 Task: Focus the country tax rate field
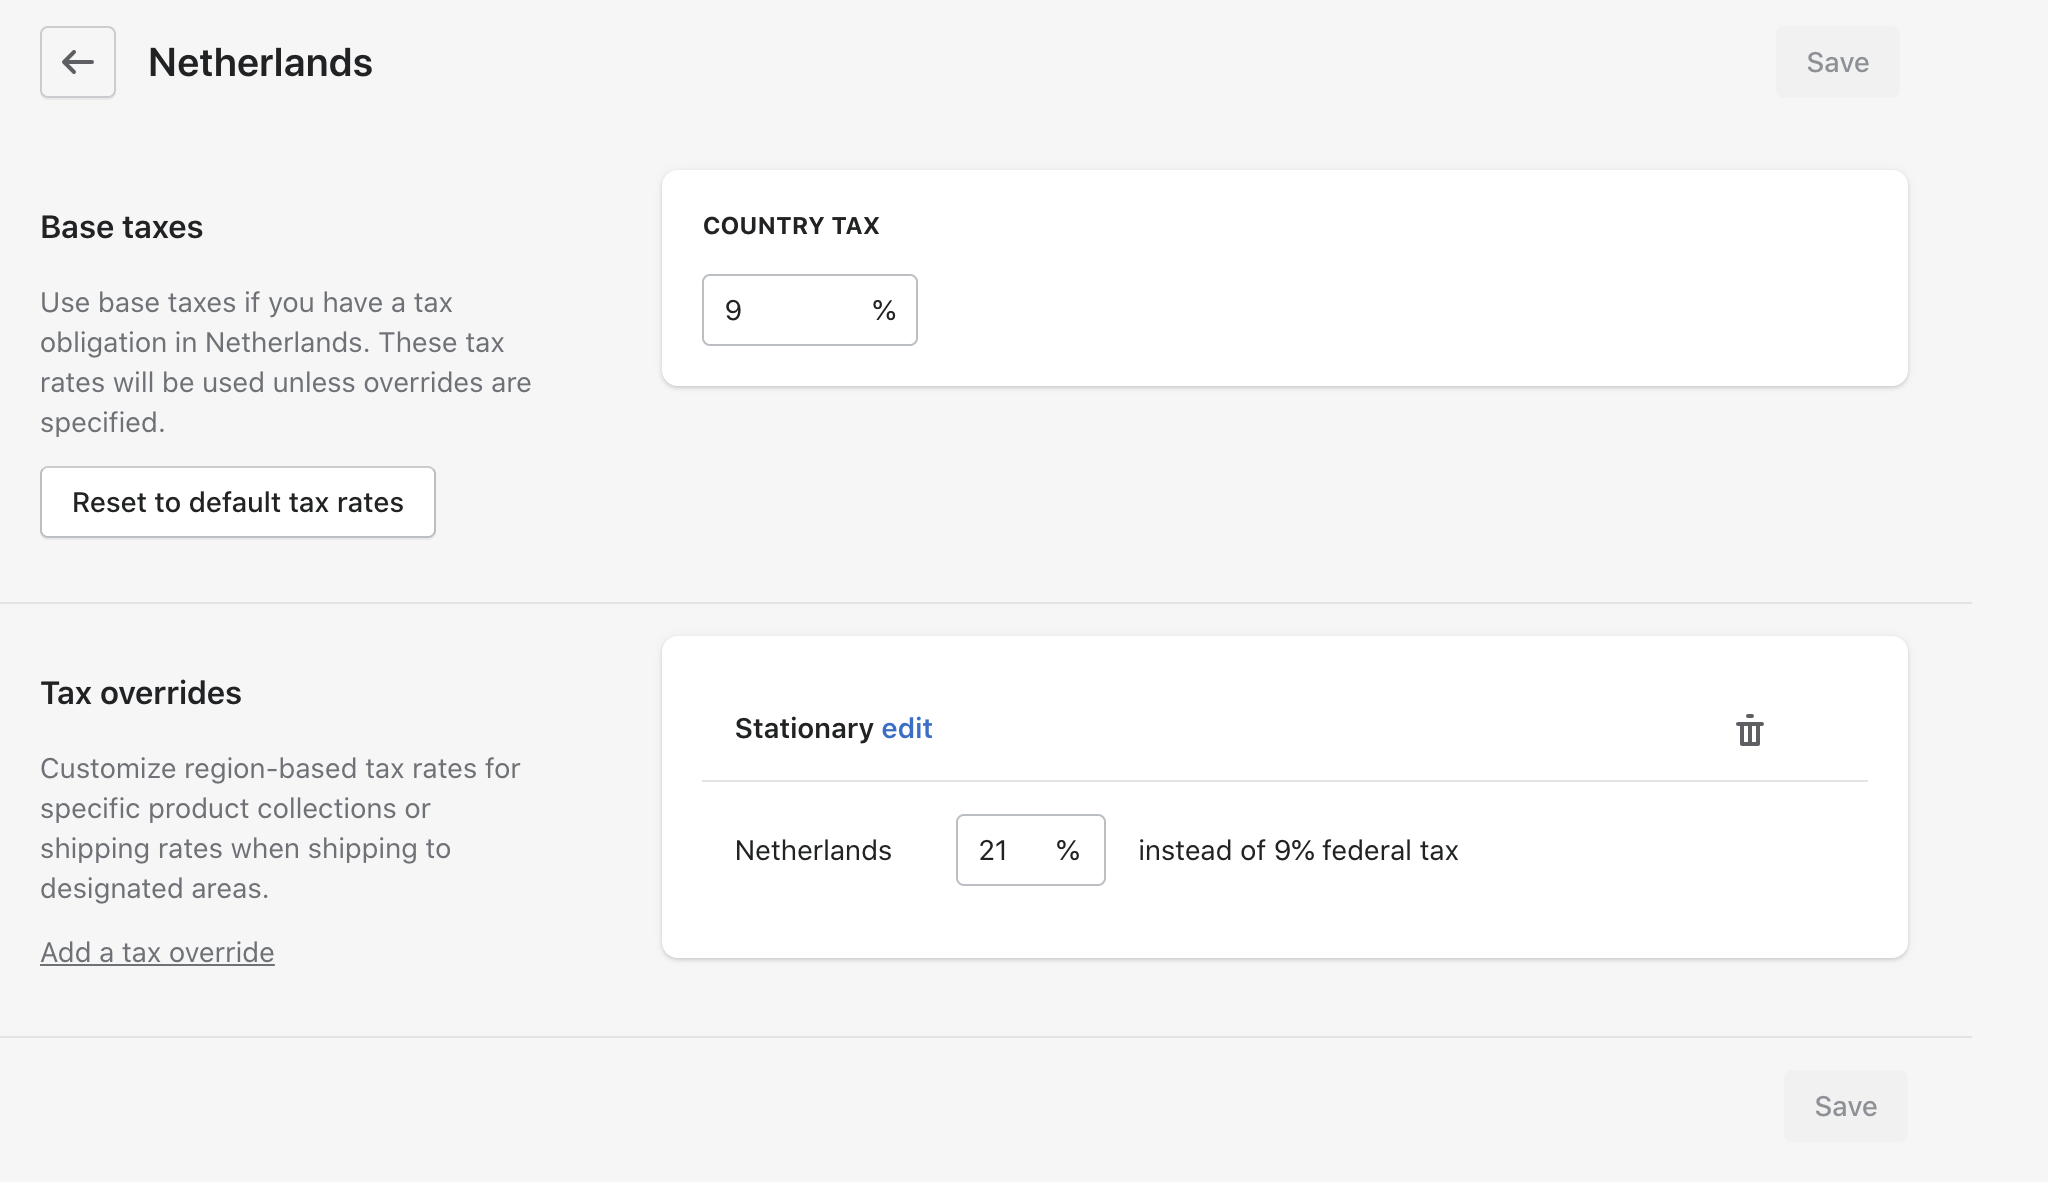click(785, 310)
